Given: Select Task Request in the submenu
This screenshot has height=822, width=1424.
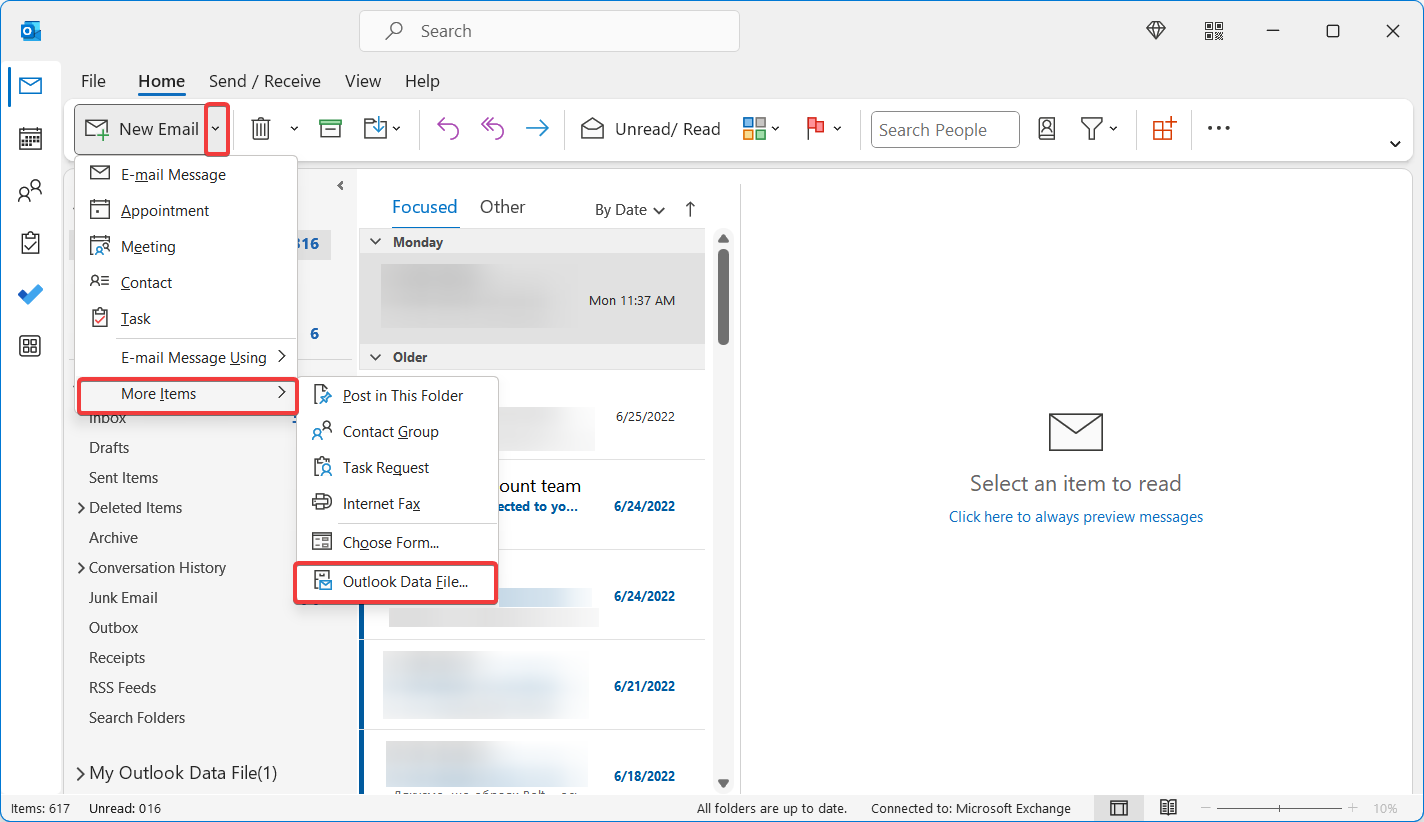Looking at the screenshot, I should pyautogui.click(x=398, y=467).
